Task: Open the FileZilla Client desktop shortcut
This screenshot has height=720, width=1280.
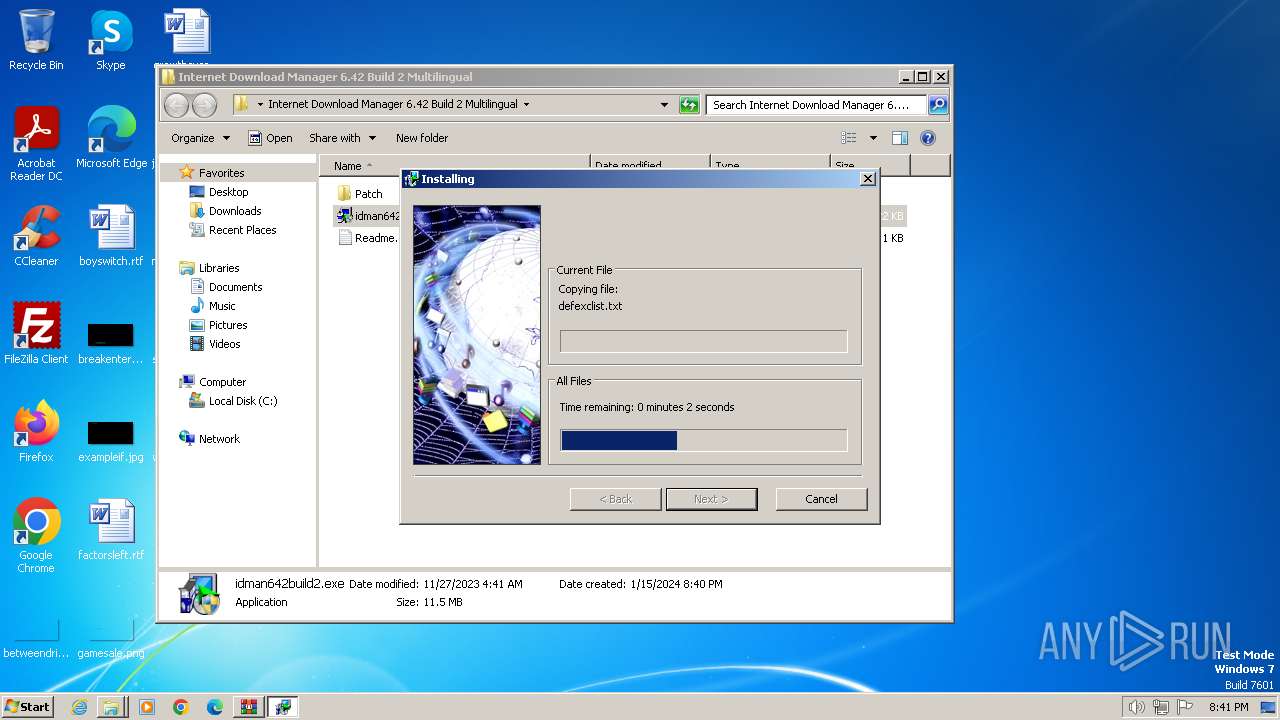Action: [36, 334]
